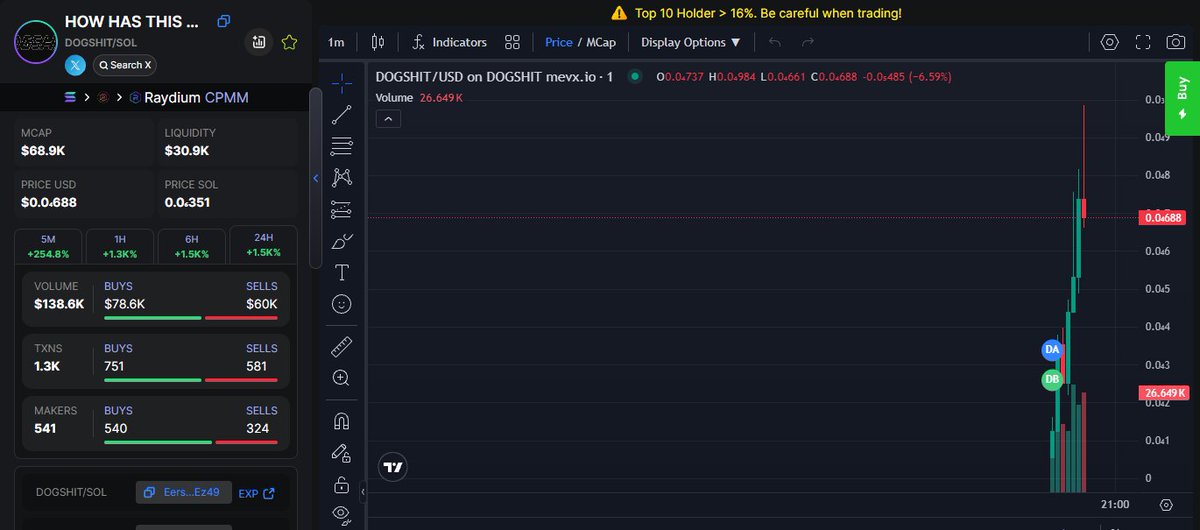Open the EXP explorer link
1200x530 pixels.
(257, 493)
